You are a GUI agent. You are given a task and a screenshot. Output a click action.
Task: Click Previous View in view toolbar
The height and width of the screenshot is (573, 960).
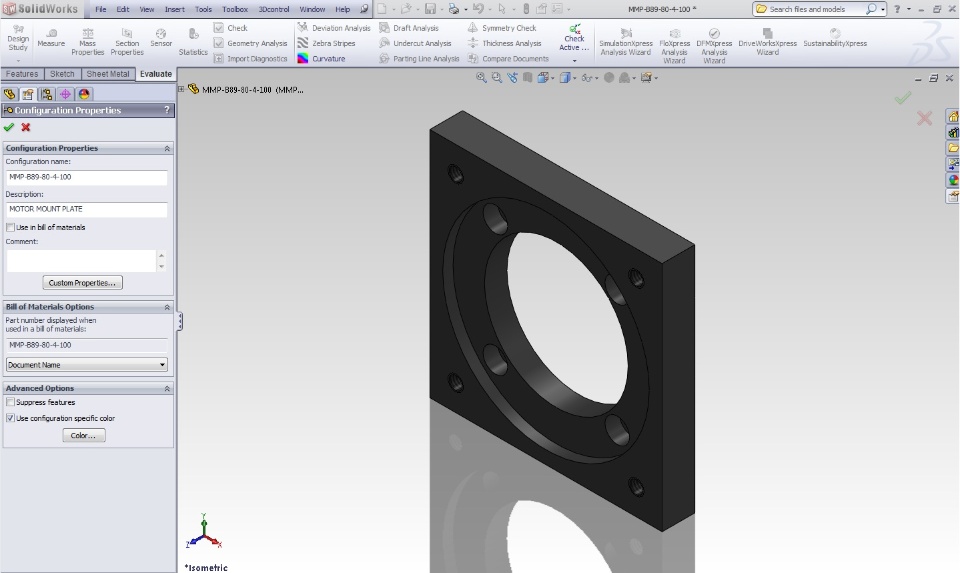coord(512,78)
